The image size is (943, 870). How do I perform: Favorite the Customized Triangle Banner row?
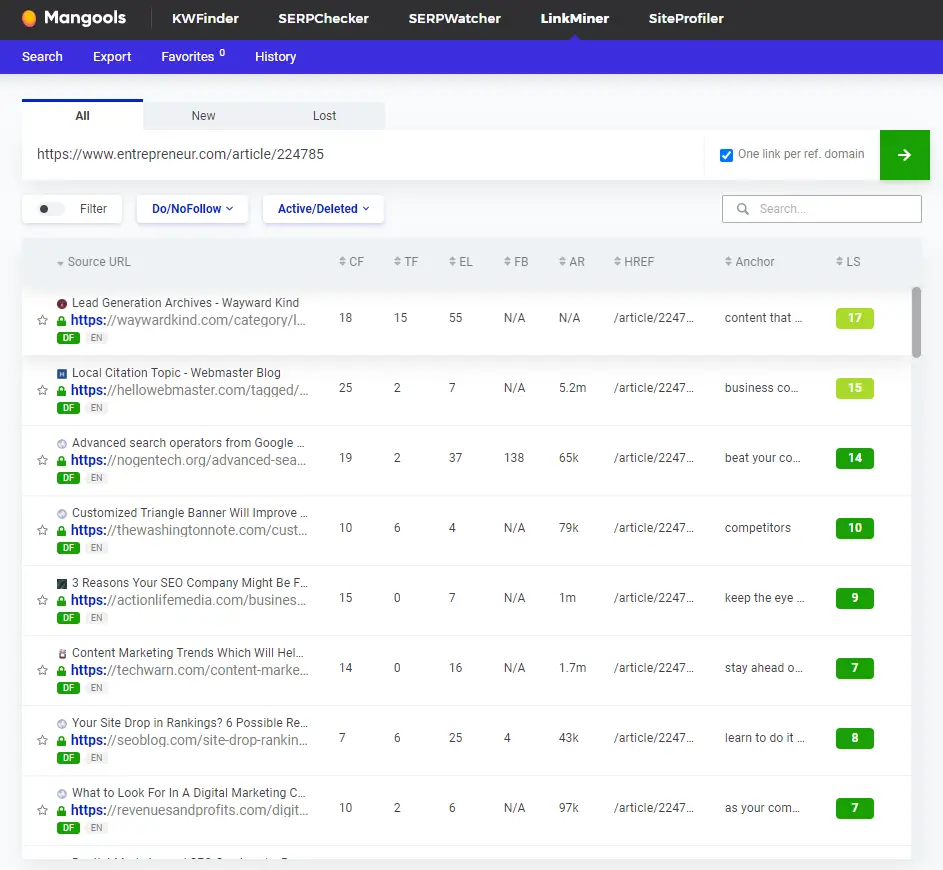click(42, 530)
